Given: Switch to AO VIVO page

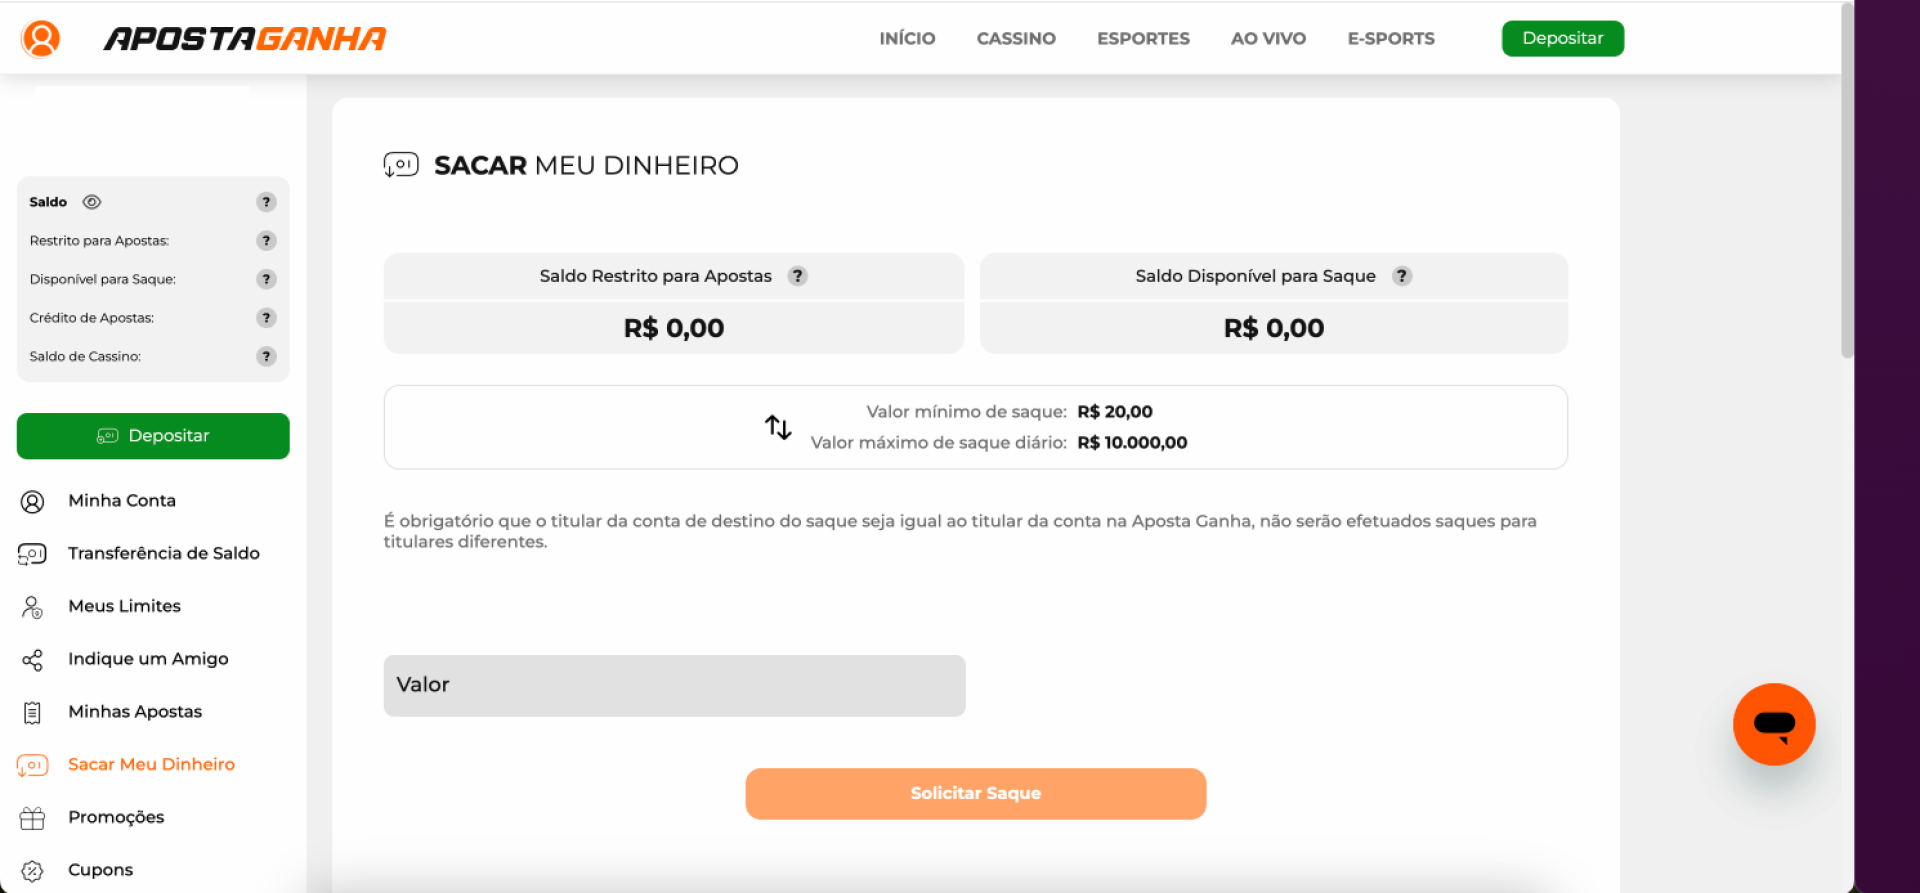Looking at the screenshot, I should 1268,39.
